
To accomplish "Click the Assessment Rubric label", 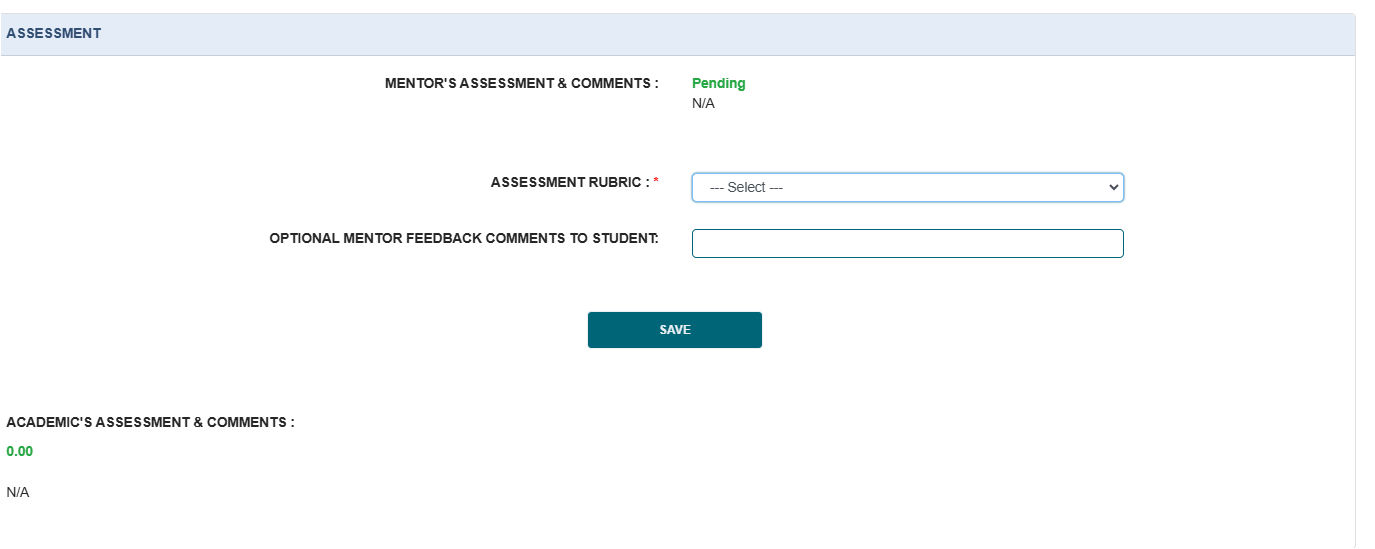I will pyautogui.click(x=570, y=182).
